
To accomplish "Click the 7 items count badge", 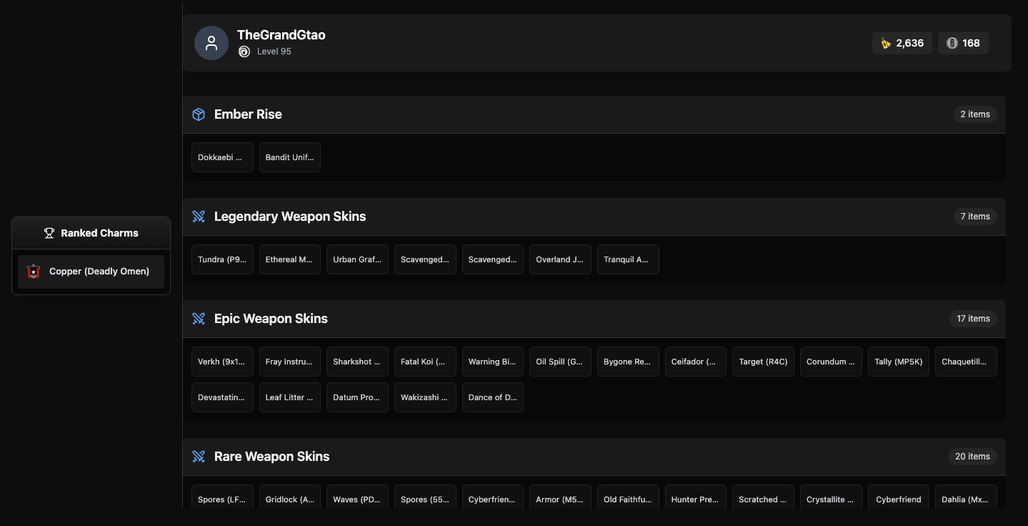I will click(975, 216).
